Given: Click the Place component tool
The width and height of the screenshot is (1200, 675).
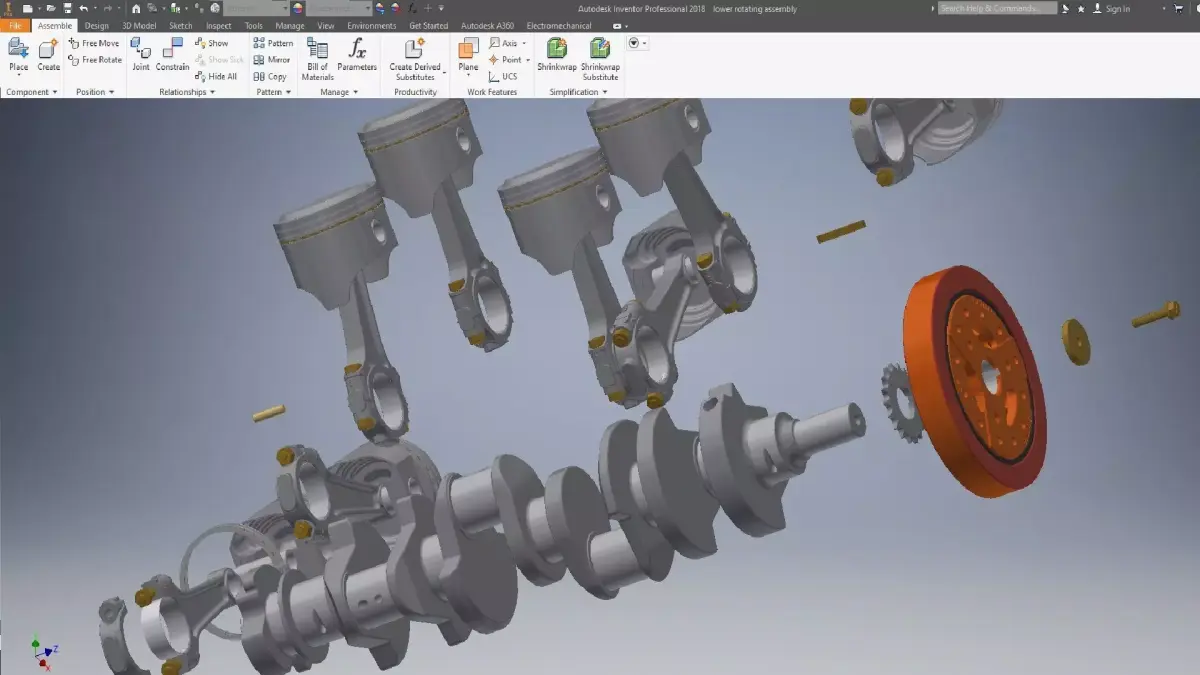Looking at the screenshot, I should click(x=18, y=56).
